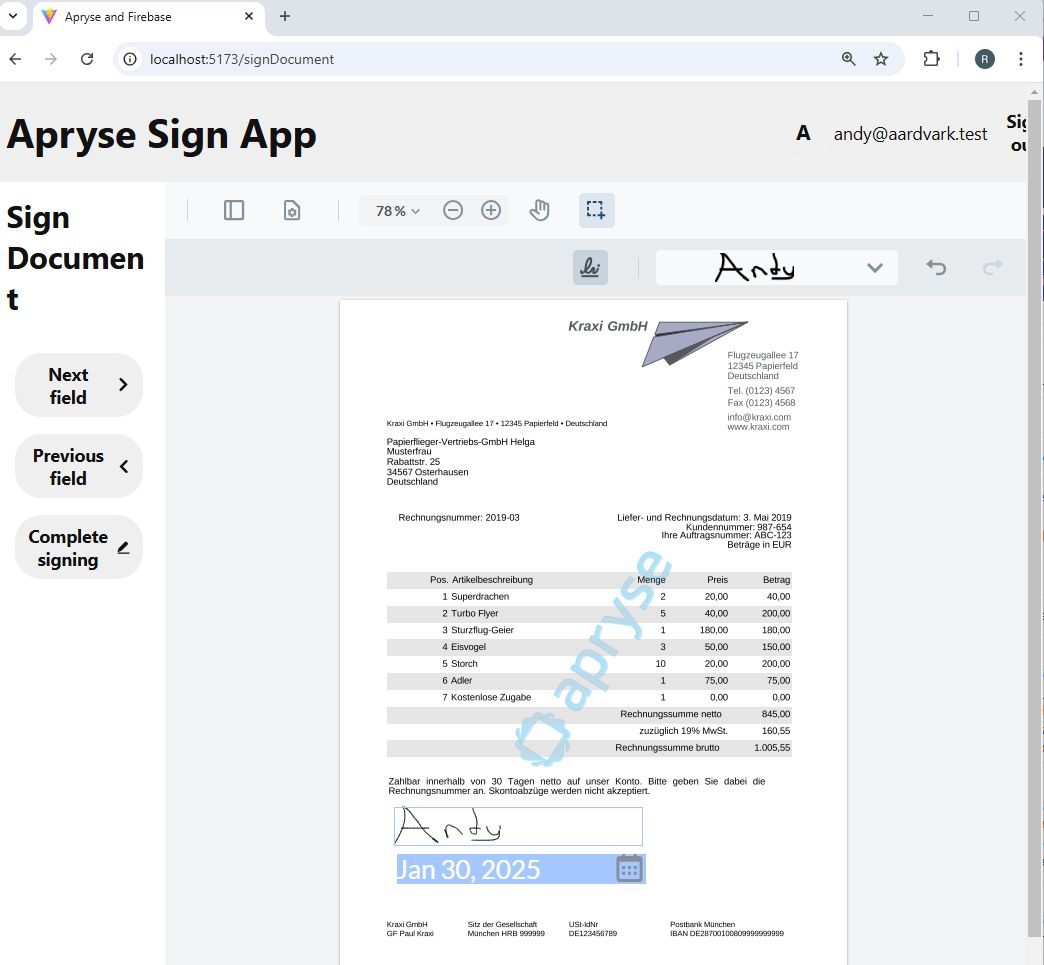Click the Kostenlose Zugabe row item
The image size is (1044, 965).
pos(491,697)
